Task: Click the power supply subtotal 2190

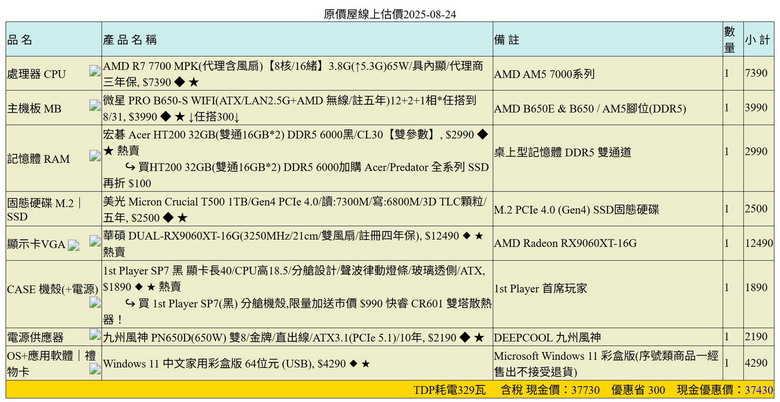Action: (756, 337)
